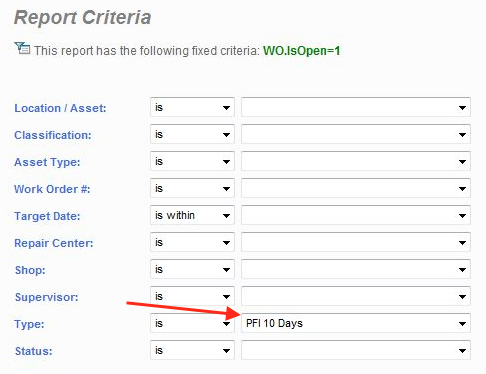Open the Classification operator dropdown
Image resolution: width=486 pixels, height=374 pixels.
(192, 135)
